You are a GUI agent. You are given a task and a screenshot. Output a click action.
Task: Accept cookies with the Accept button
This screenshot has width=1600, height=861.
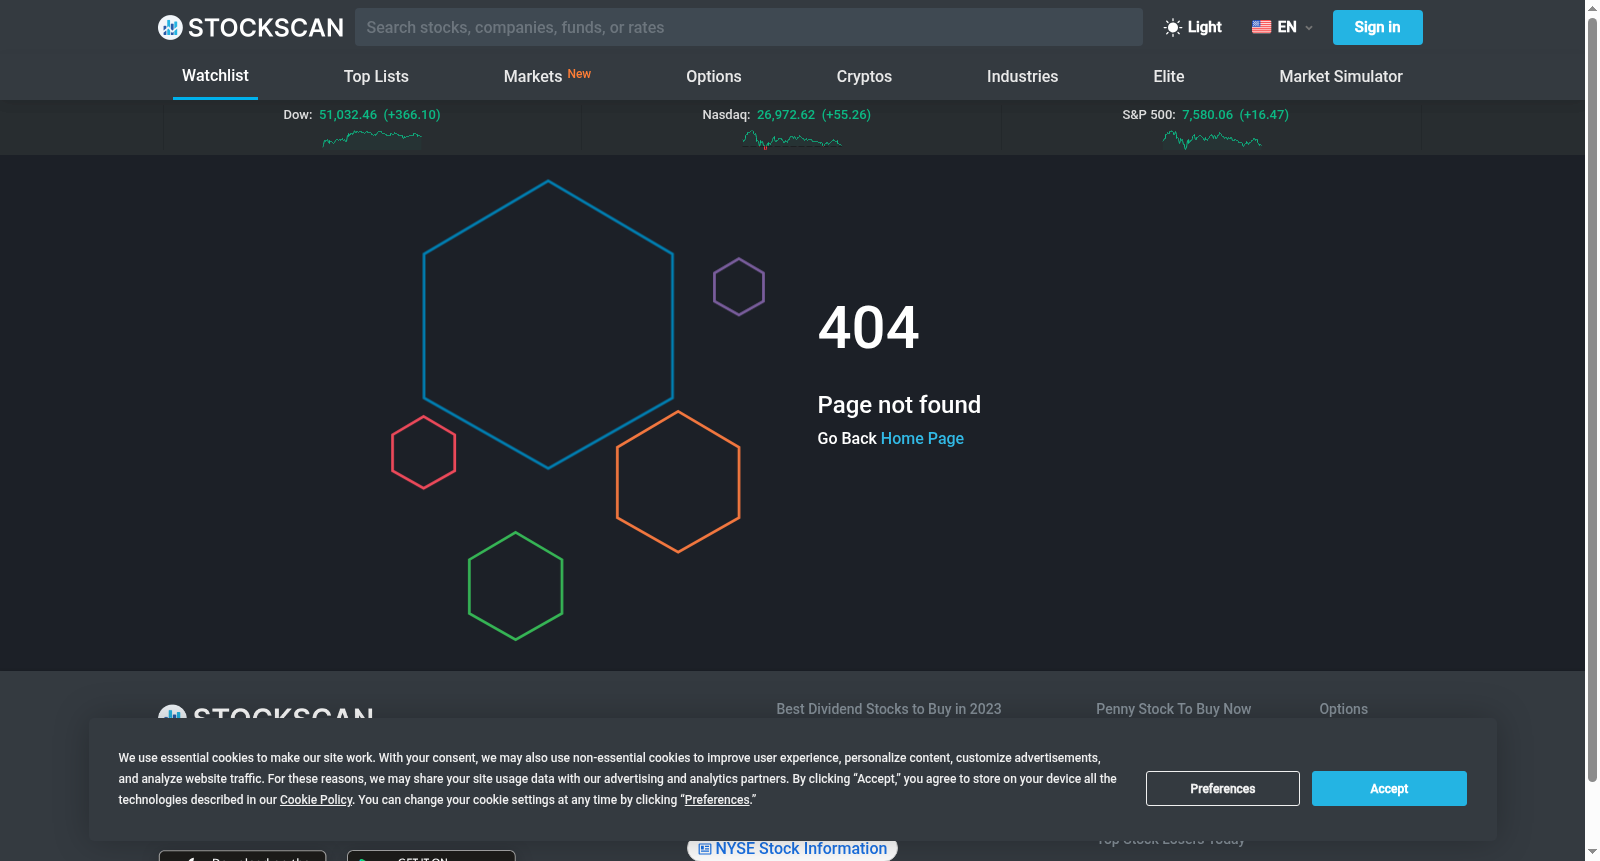(x=1389, y=788)
